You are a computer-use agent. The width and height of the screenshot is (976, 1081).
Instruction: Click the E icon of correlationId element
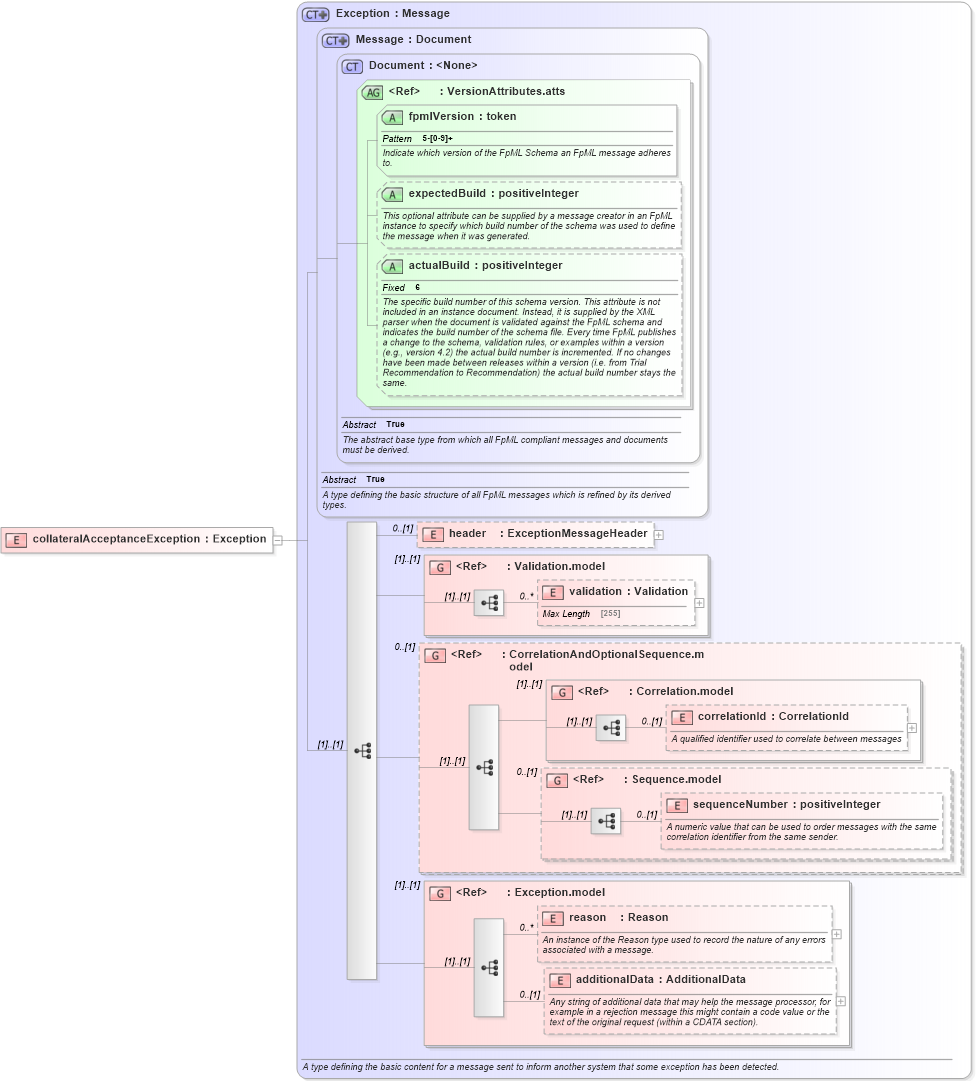[682, 718]
